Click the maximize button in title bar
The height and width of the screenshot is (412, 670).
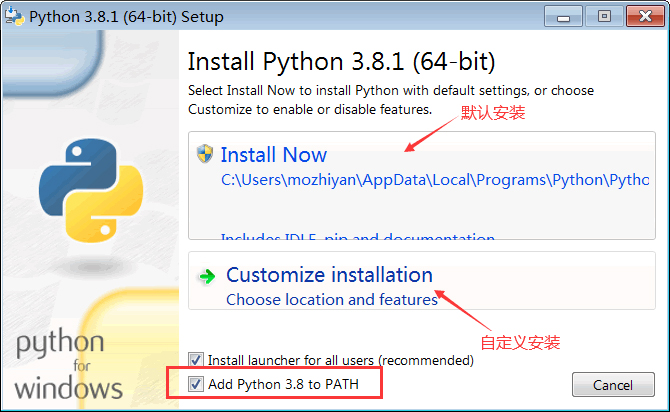(x=603, y=16)
